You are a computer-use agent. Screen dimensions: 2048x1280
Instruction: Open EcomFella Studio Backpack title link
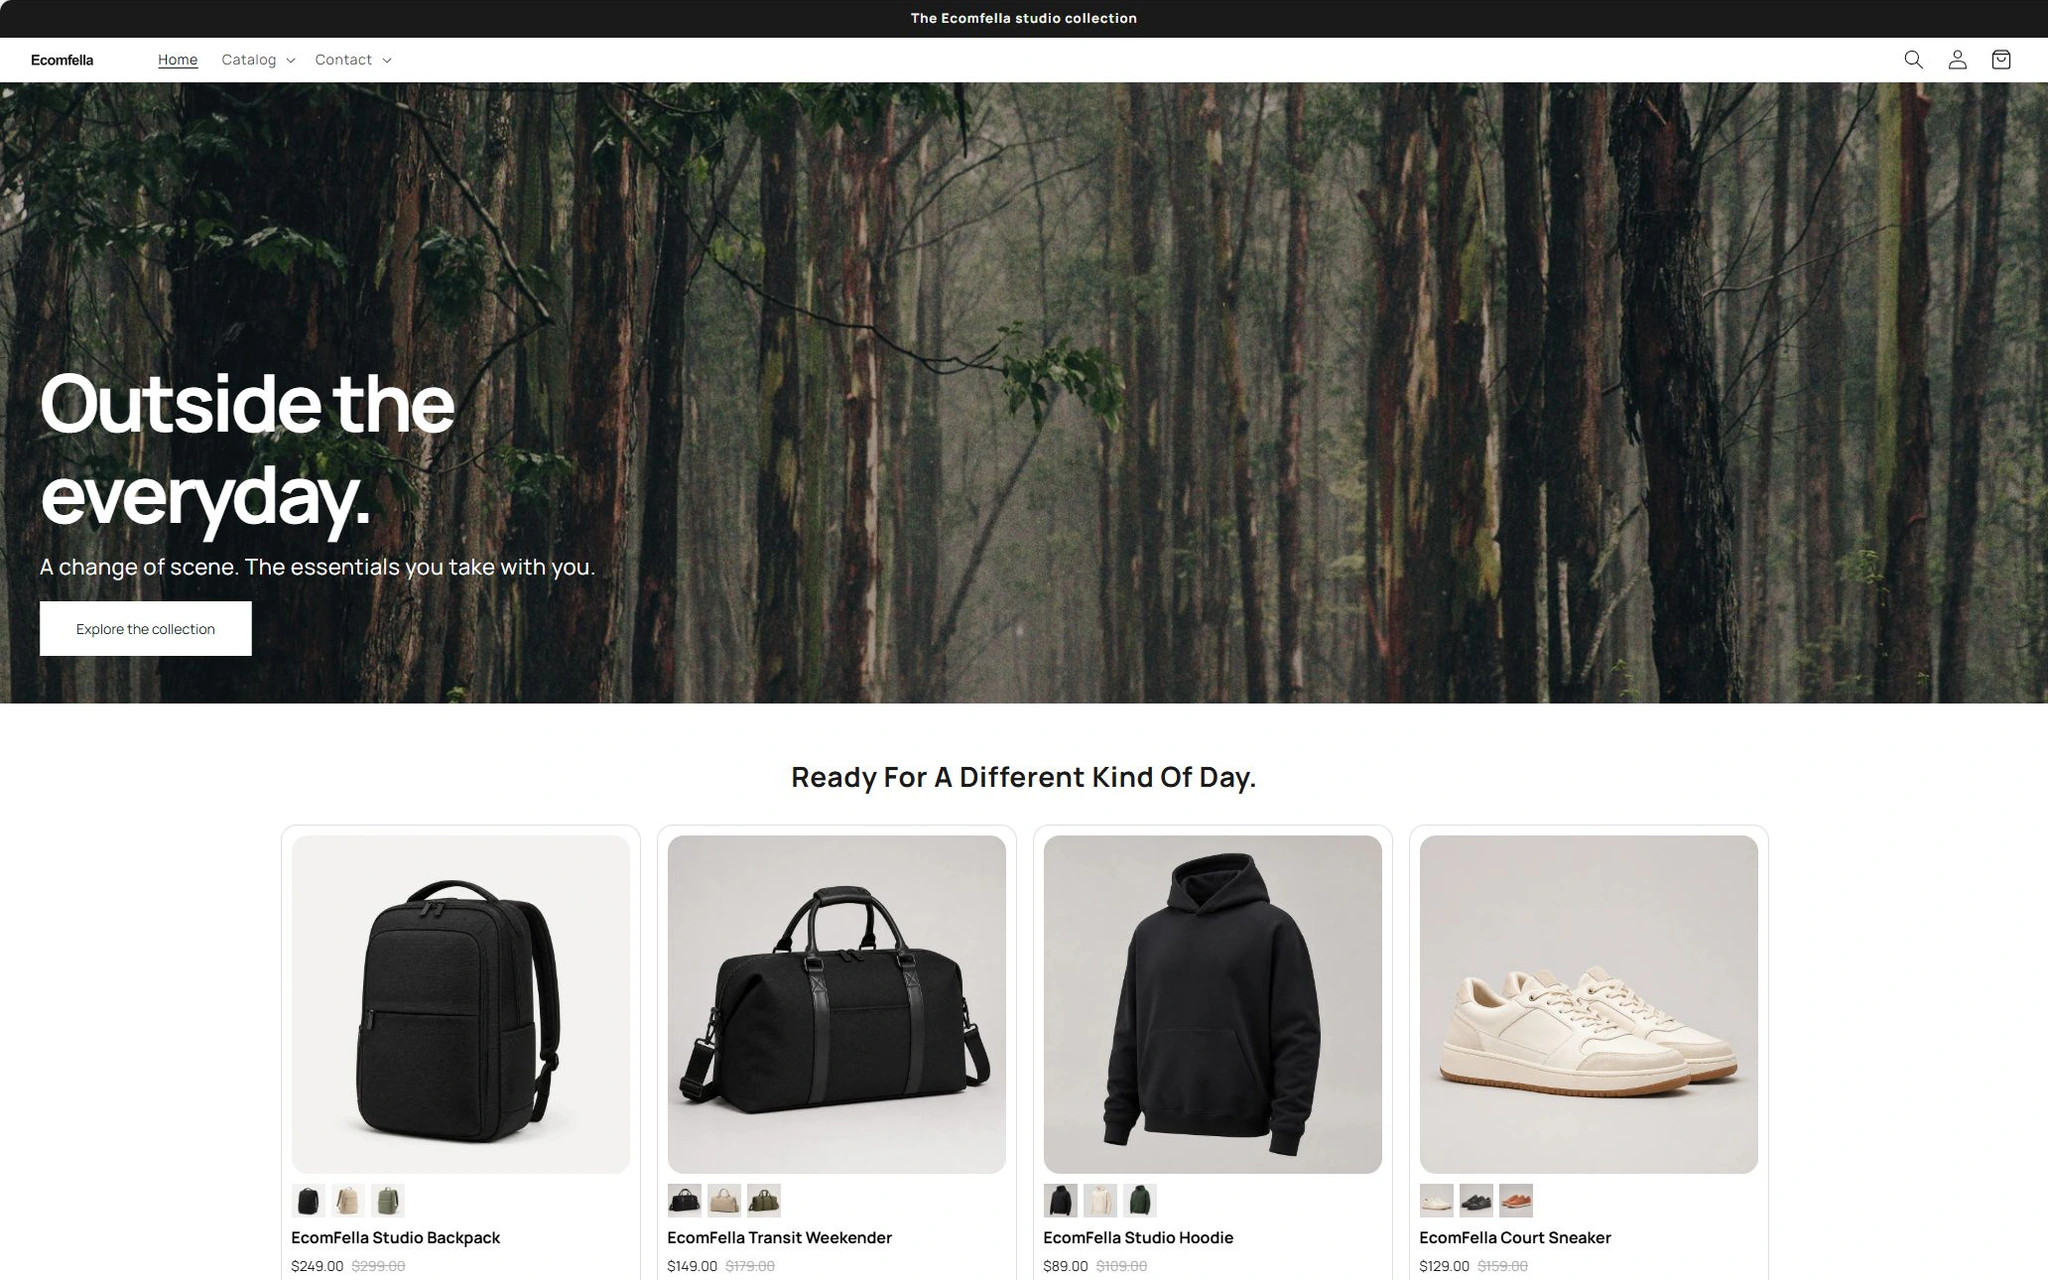(396, 1238)
